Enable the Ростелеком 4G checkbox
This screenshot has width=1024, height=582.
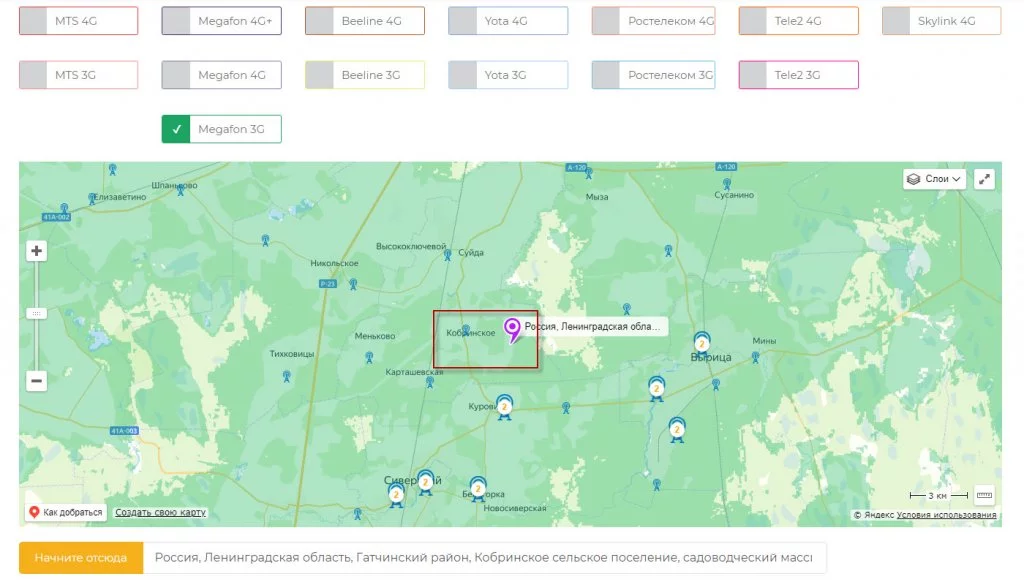606,21
